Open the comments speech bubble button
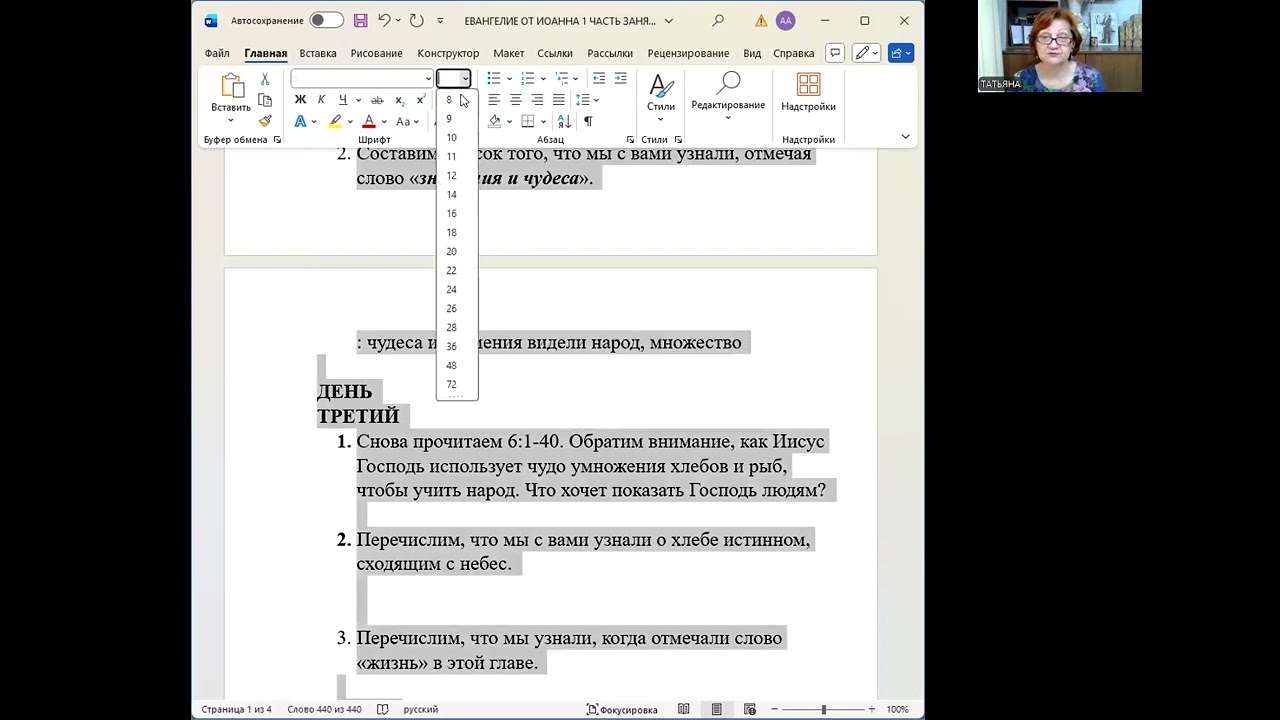This screenshot has width=1280, height=720. point(835,53)
